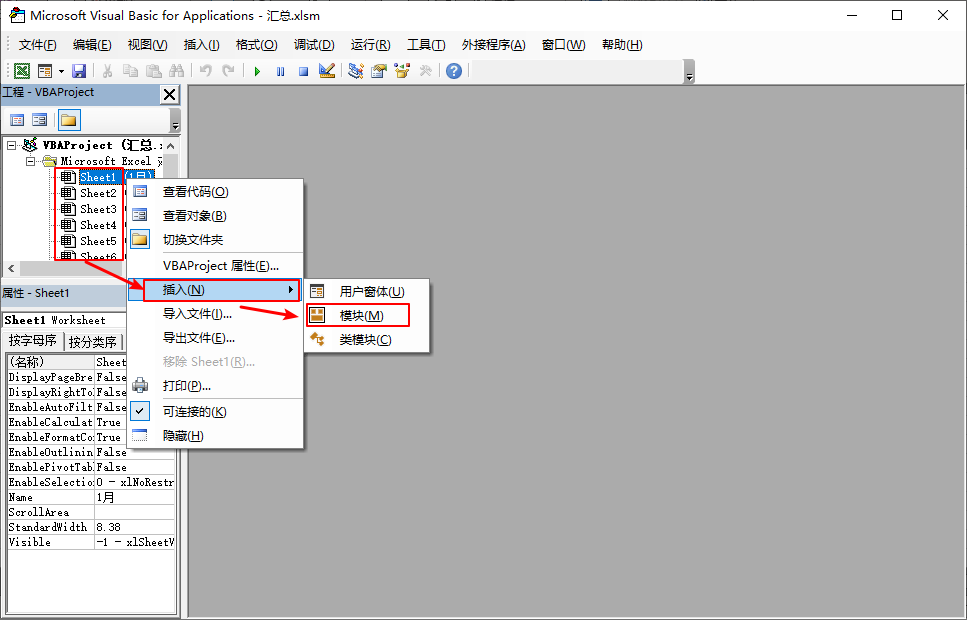Open the 运行(R) menu
The height and width of the screenshot is (620, 967).
click(371, 45)
